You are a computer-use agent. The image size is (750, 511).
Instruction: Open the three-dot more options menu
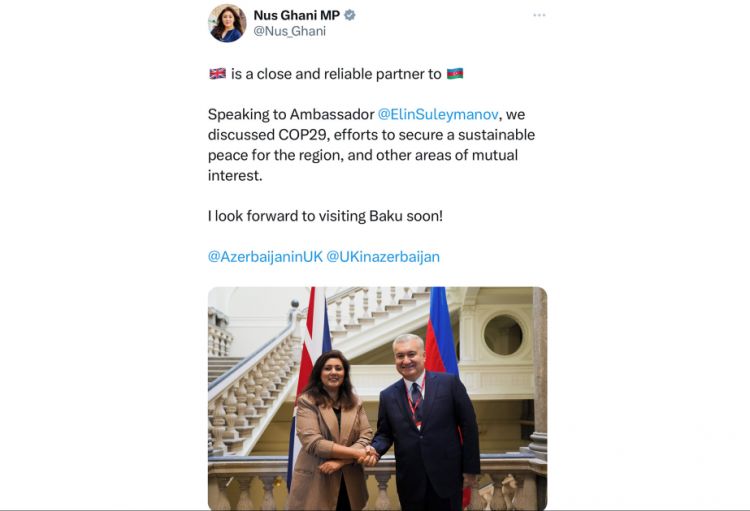click(x=539, y=15)
